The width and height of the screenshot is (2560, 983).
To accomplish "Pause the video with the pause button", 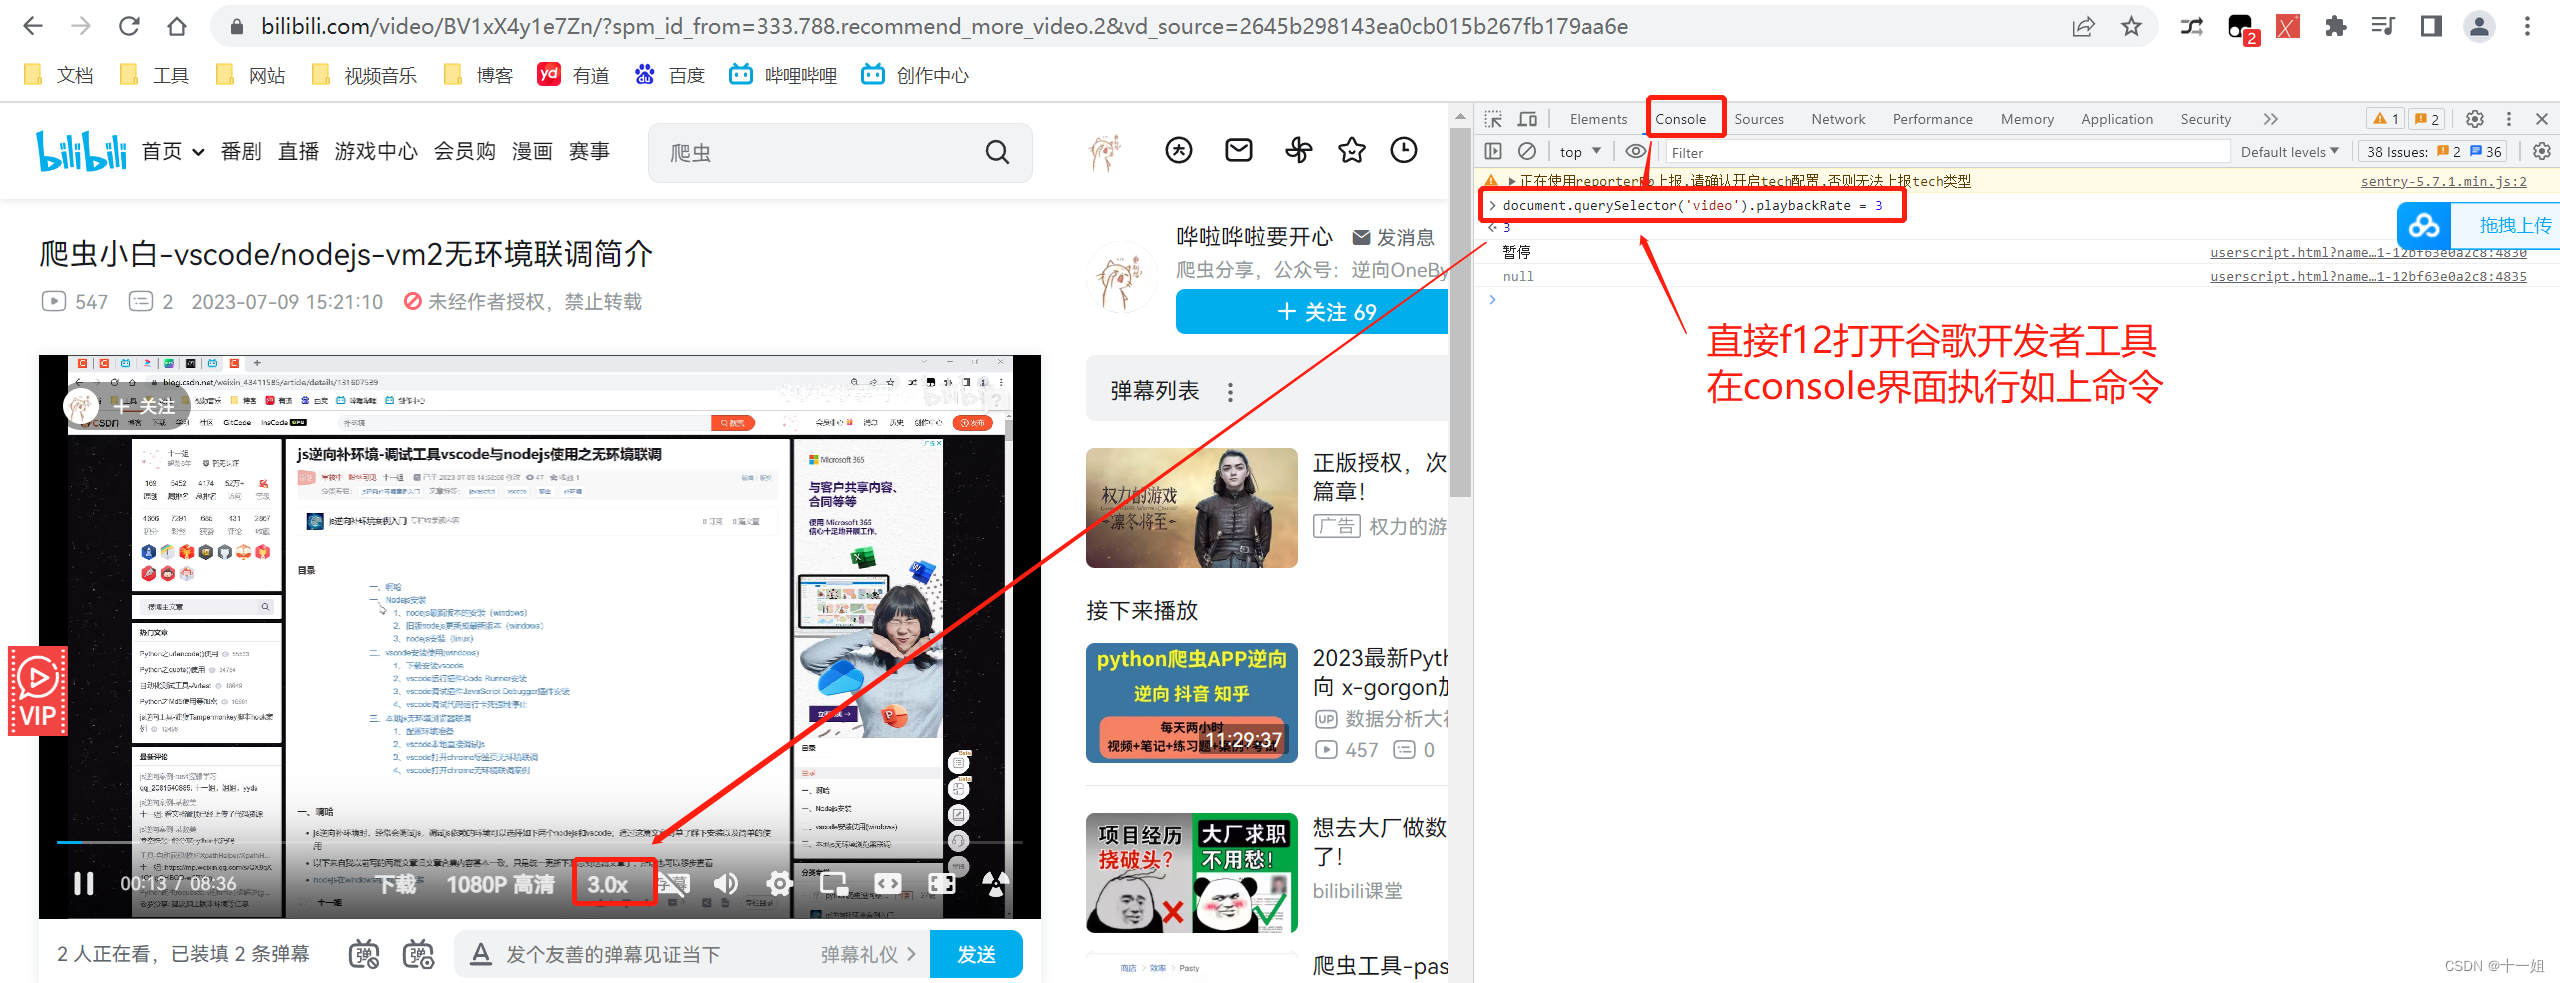I will click(x=84, y=884).
